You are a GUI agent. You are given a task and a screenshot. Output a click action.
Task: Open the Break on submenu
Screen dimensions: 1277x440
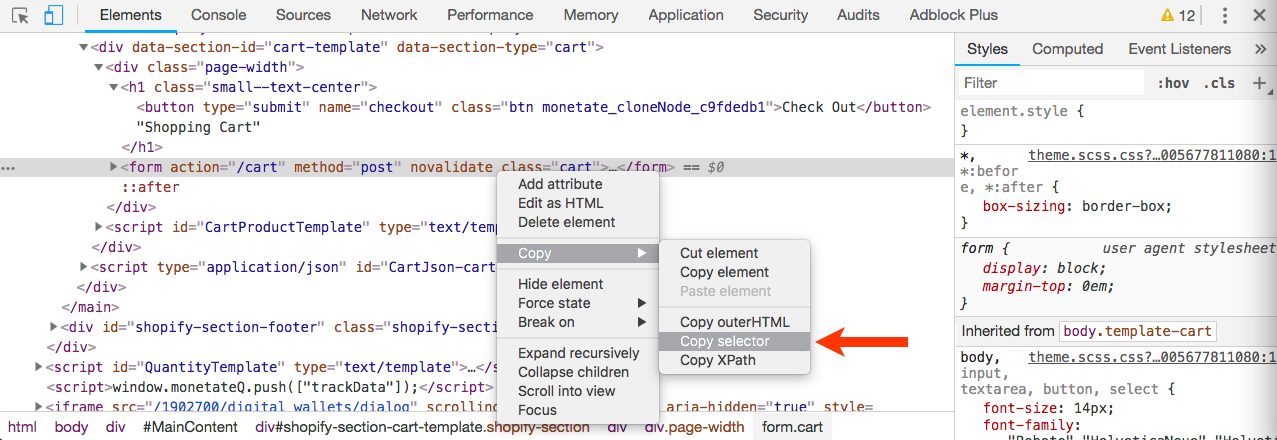[578, 322]
